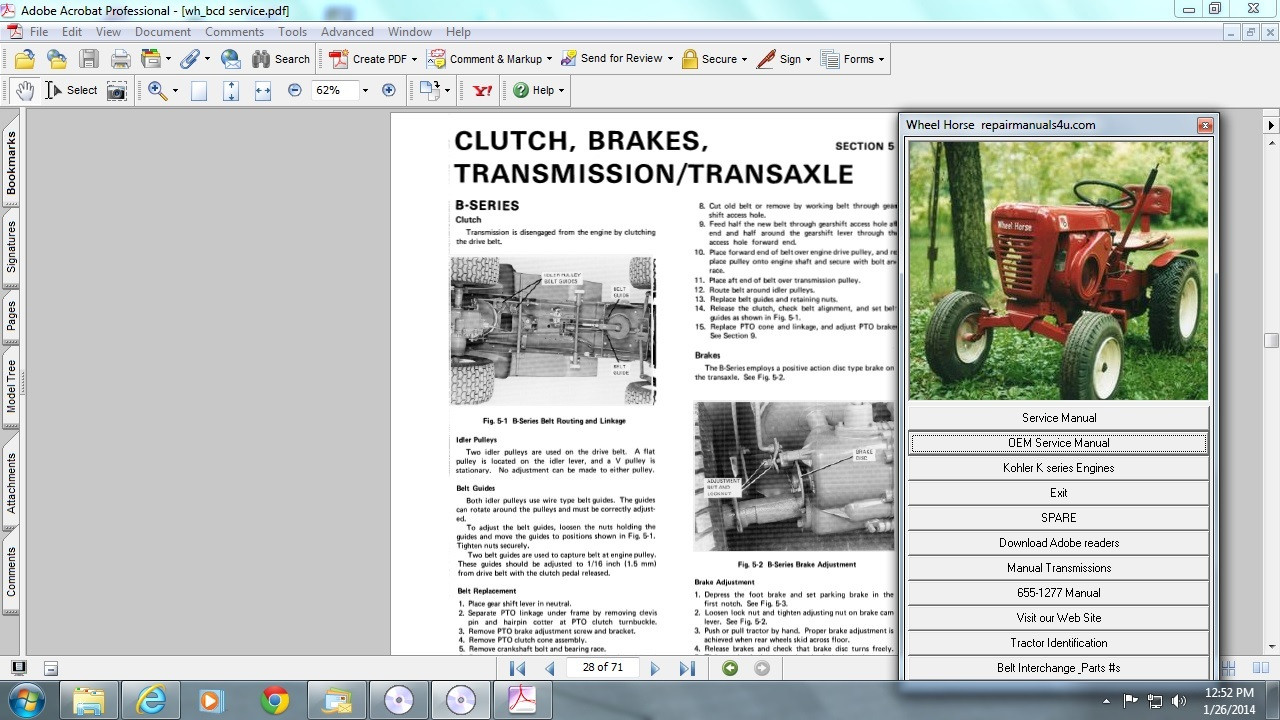Click the rotate pages view icon
Viewport: 1280px width, 720px height.
click(x=429, y=90)
